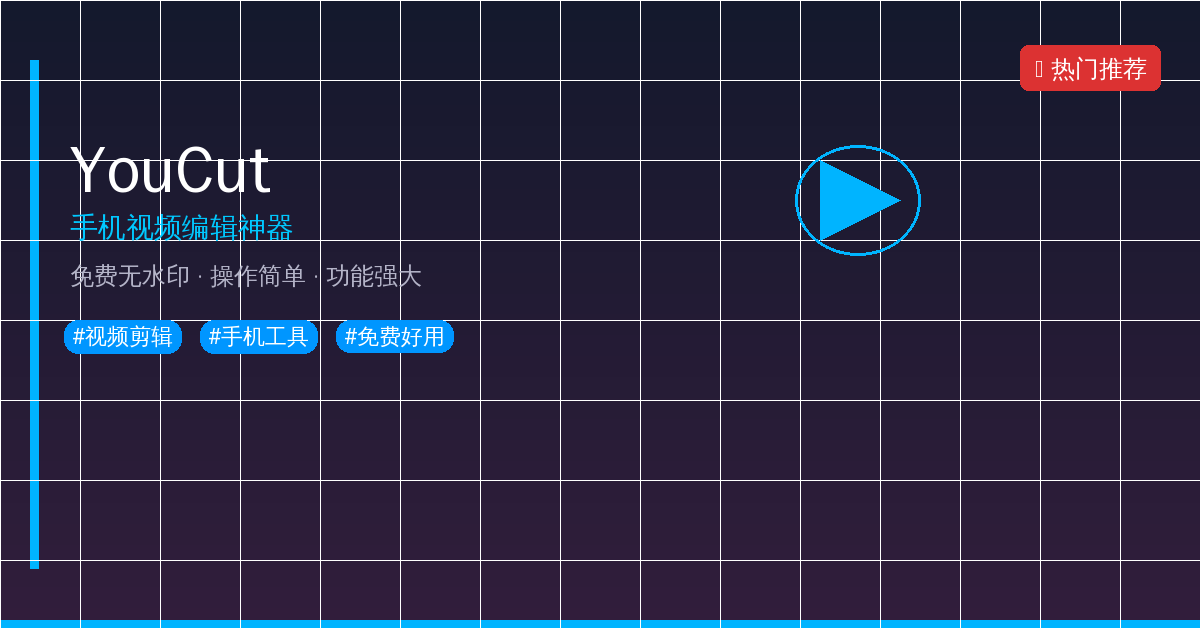Click the dot separator between 免费无水印 and 操作简单
Image resolution: width=1200 pixels, height=628 pixels.
pos(200,277)
